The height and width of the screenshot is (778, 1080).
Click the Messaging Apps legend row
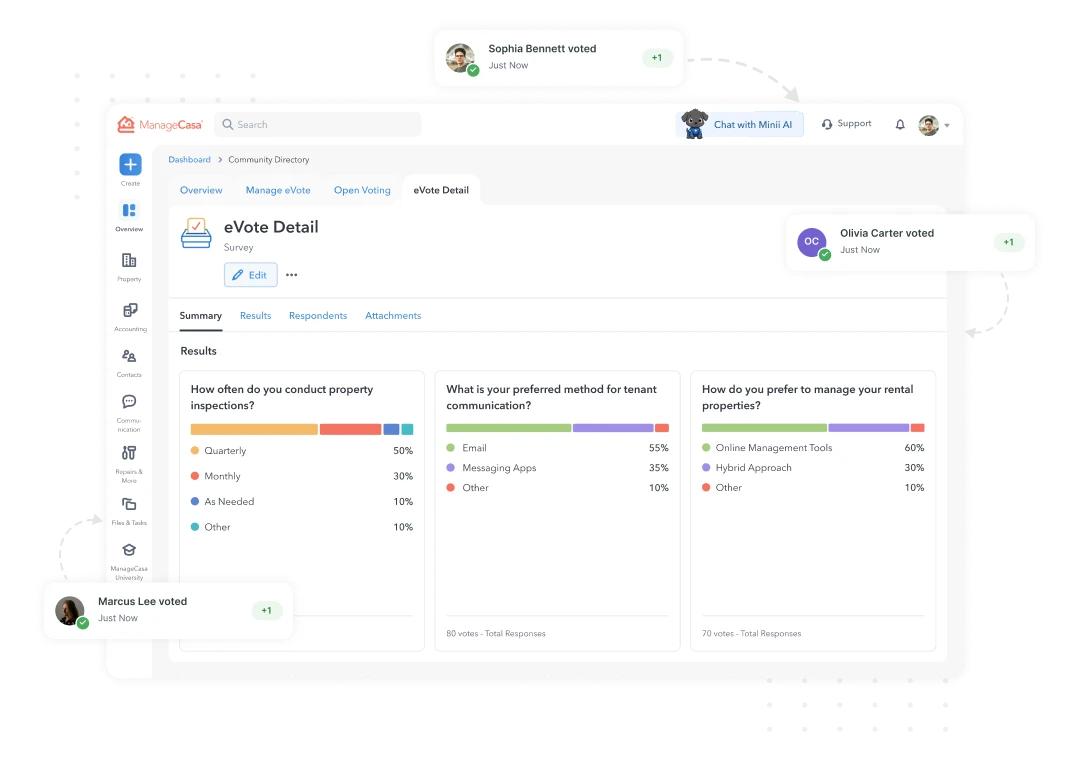coord(557,468)
